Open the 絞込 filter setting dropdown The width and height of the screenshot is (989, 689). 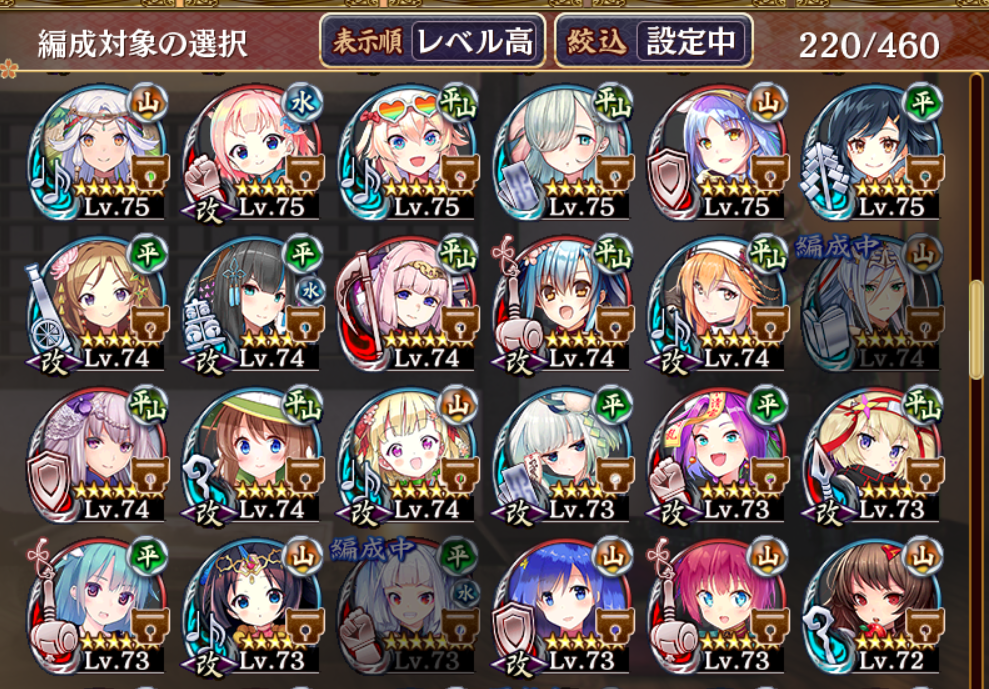point(653,42)
